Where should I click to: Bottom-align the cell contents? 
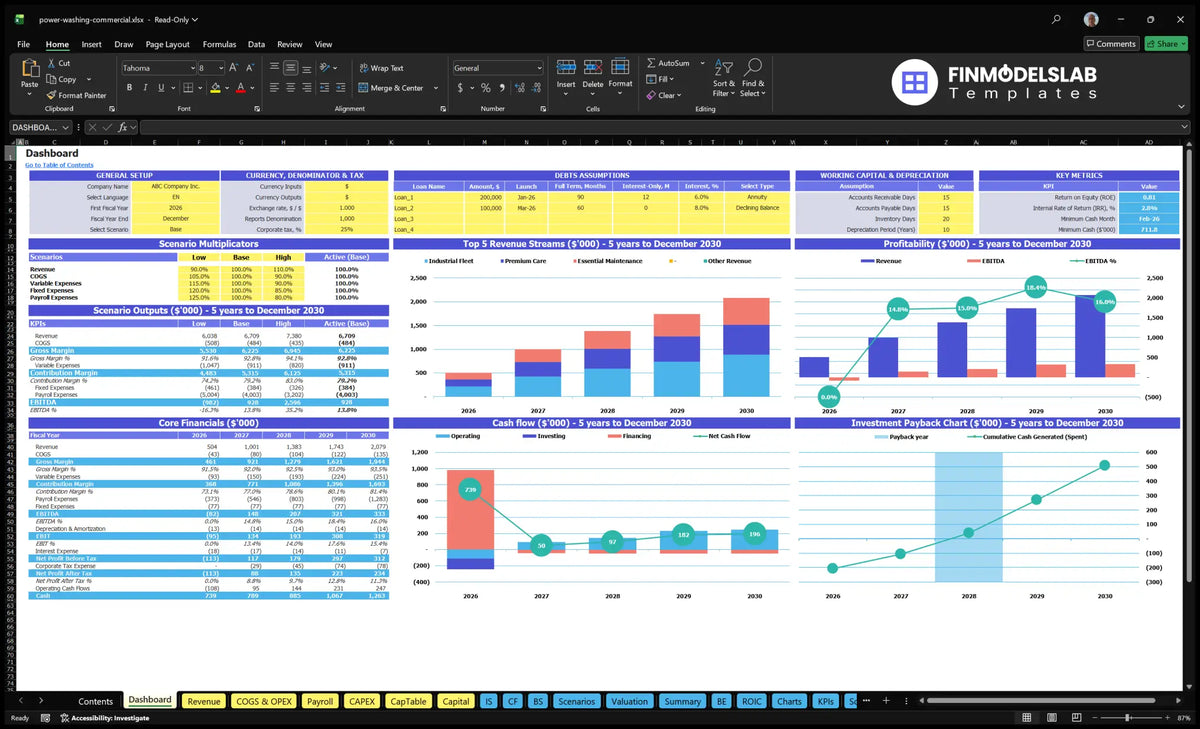pyautogui.click(x=306, y=68)
